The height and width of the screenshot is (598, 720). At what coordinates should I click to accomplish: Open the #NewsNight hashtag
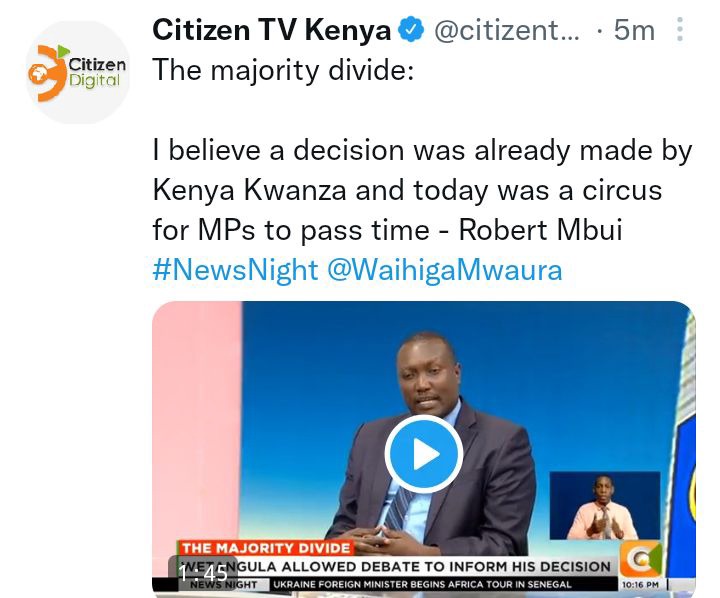pos(235,270)
